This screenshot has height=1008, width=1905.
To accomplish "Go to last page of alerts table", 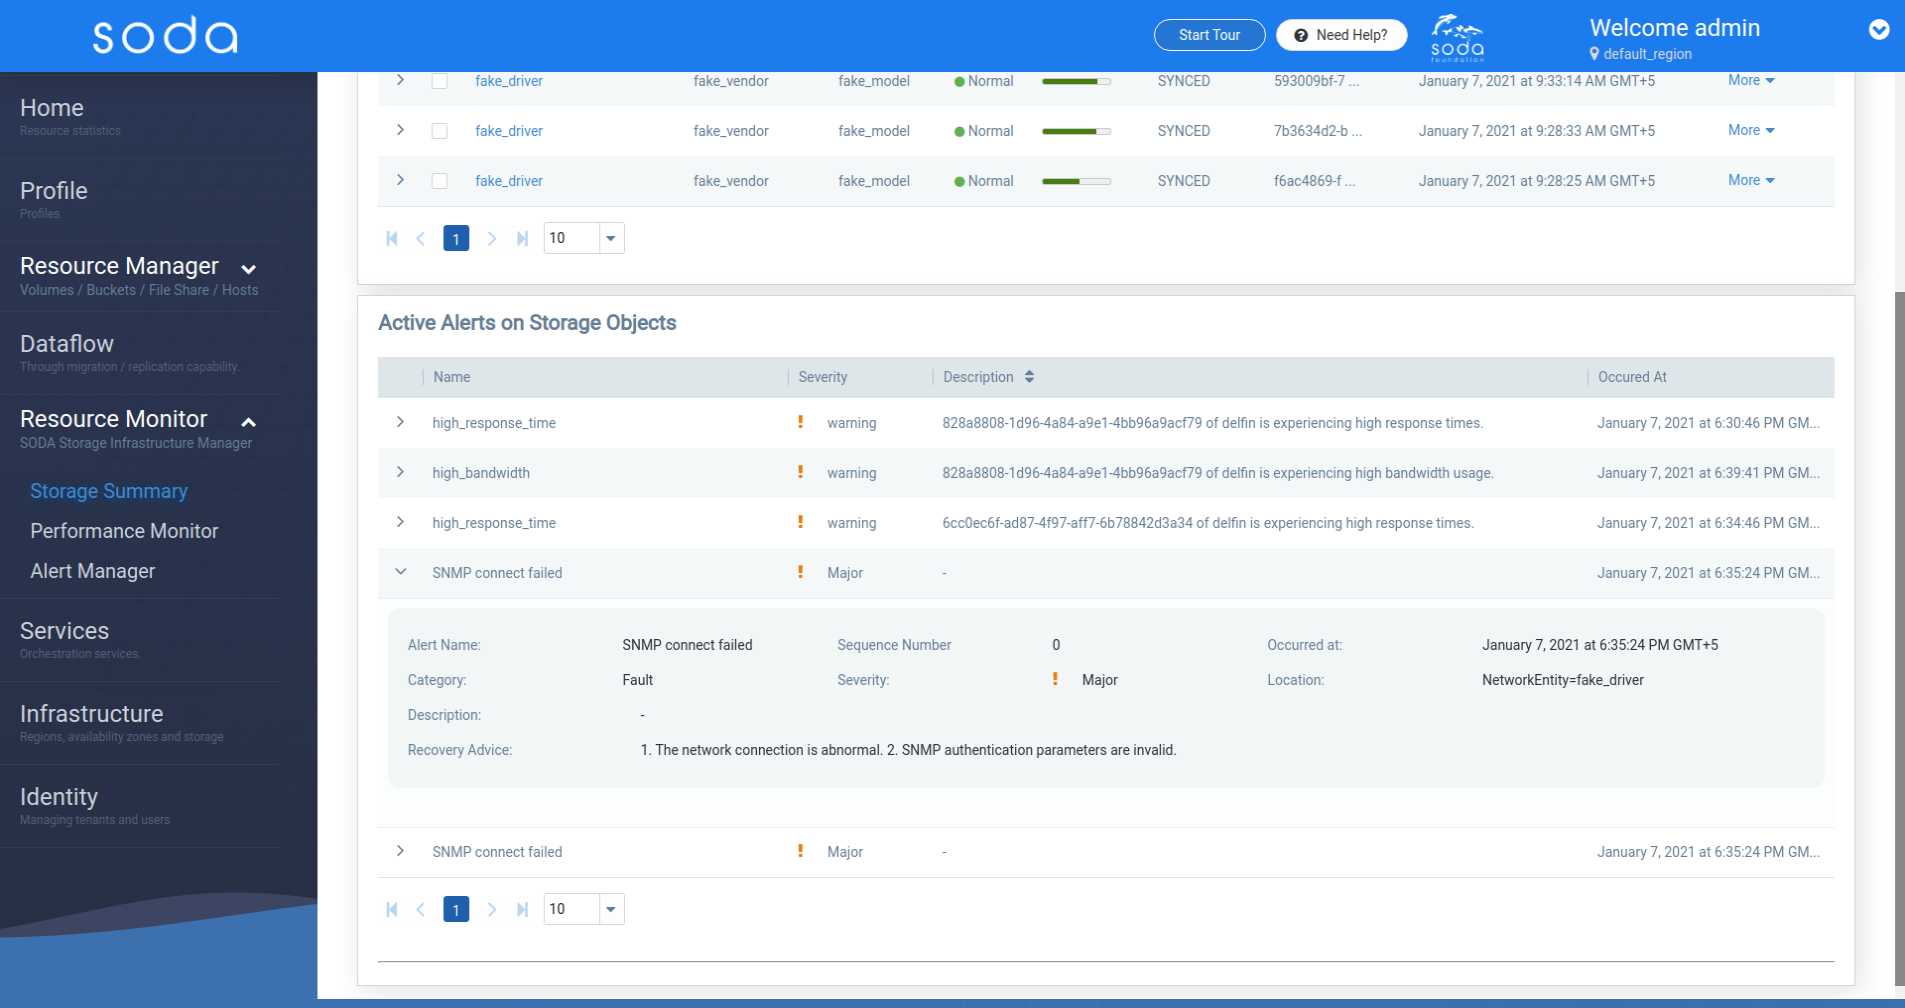I will coord(522,909).
